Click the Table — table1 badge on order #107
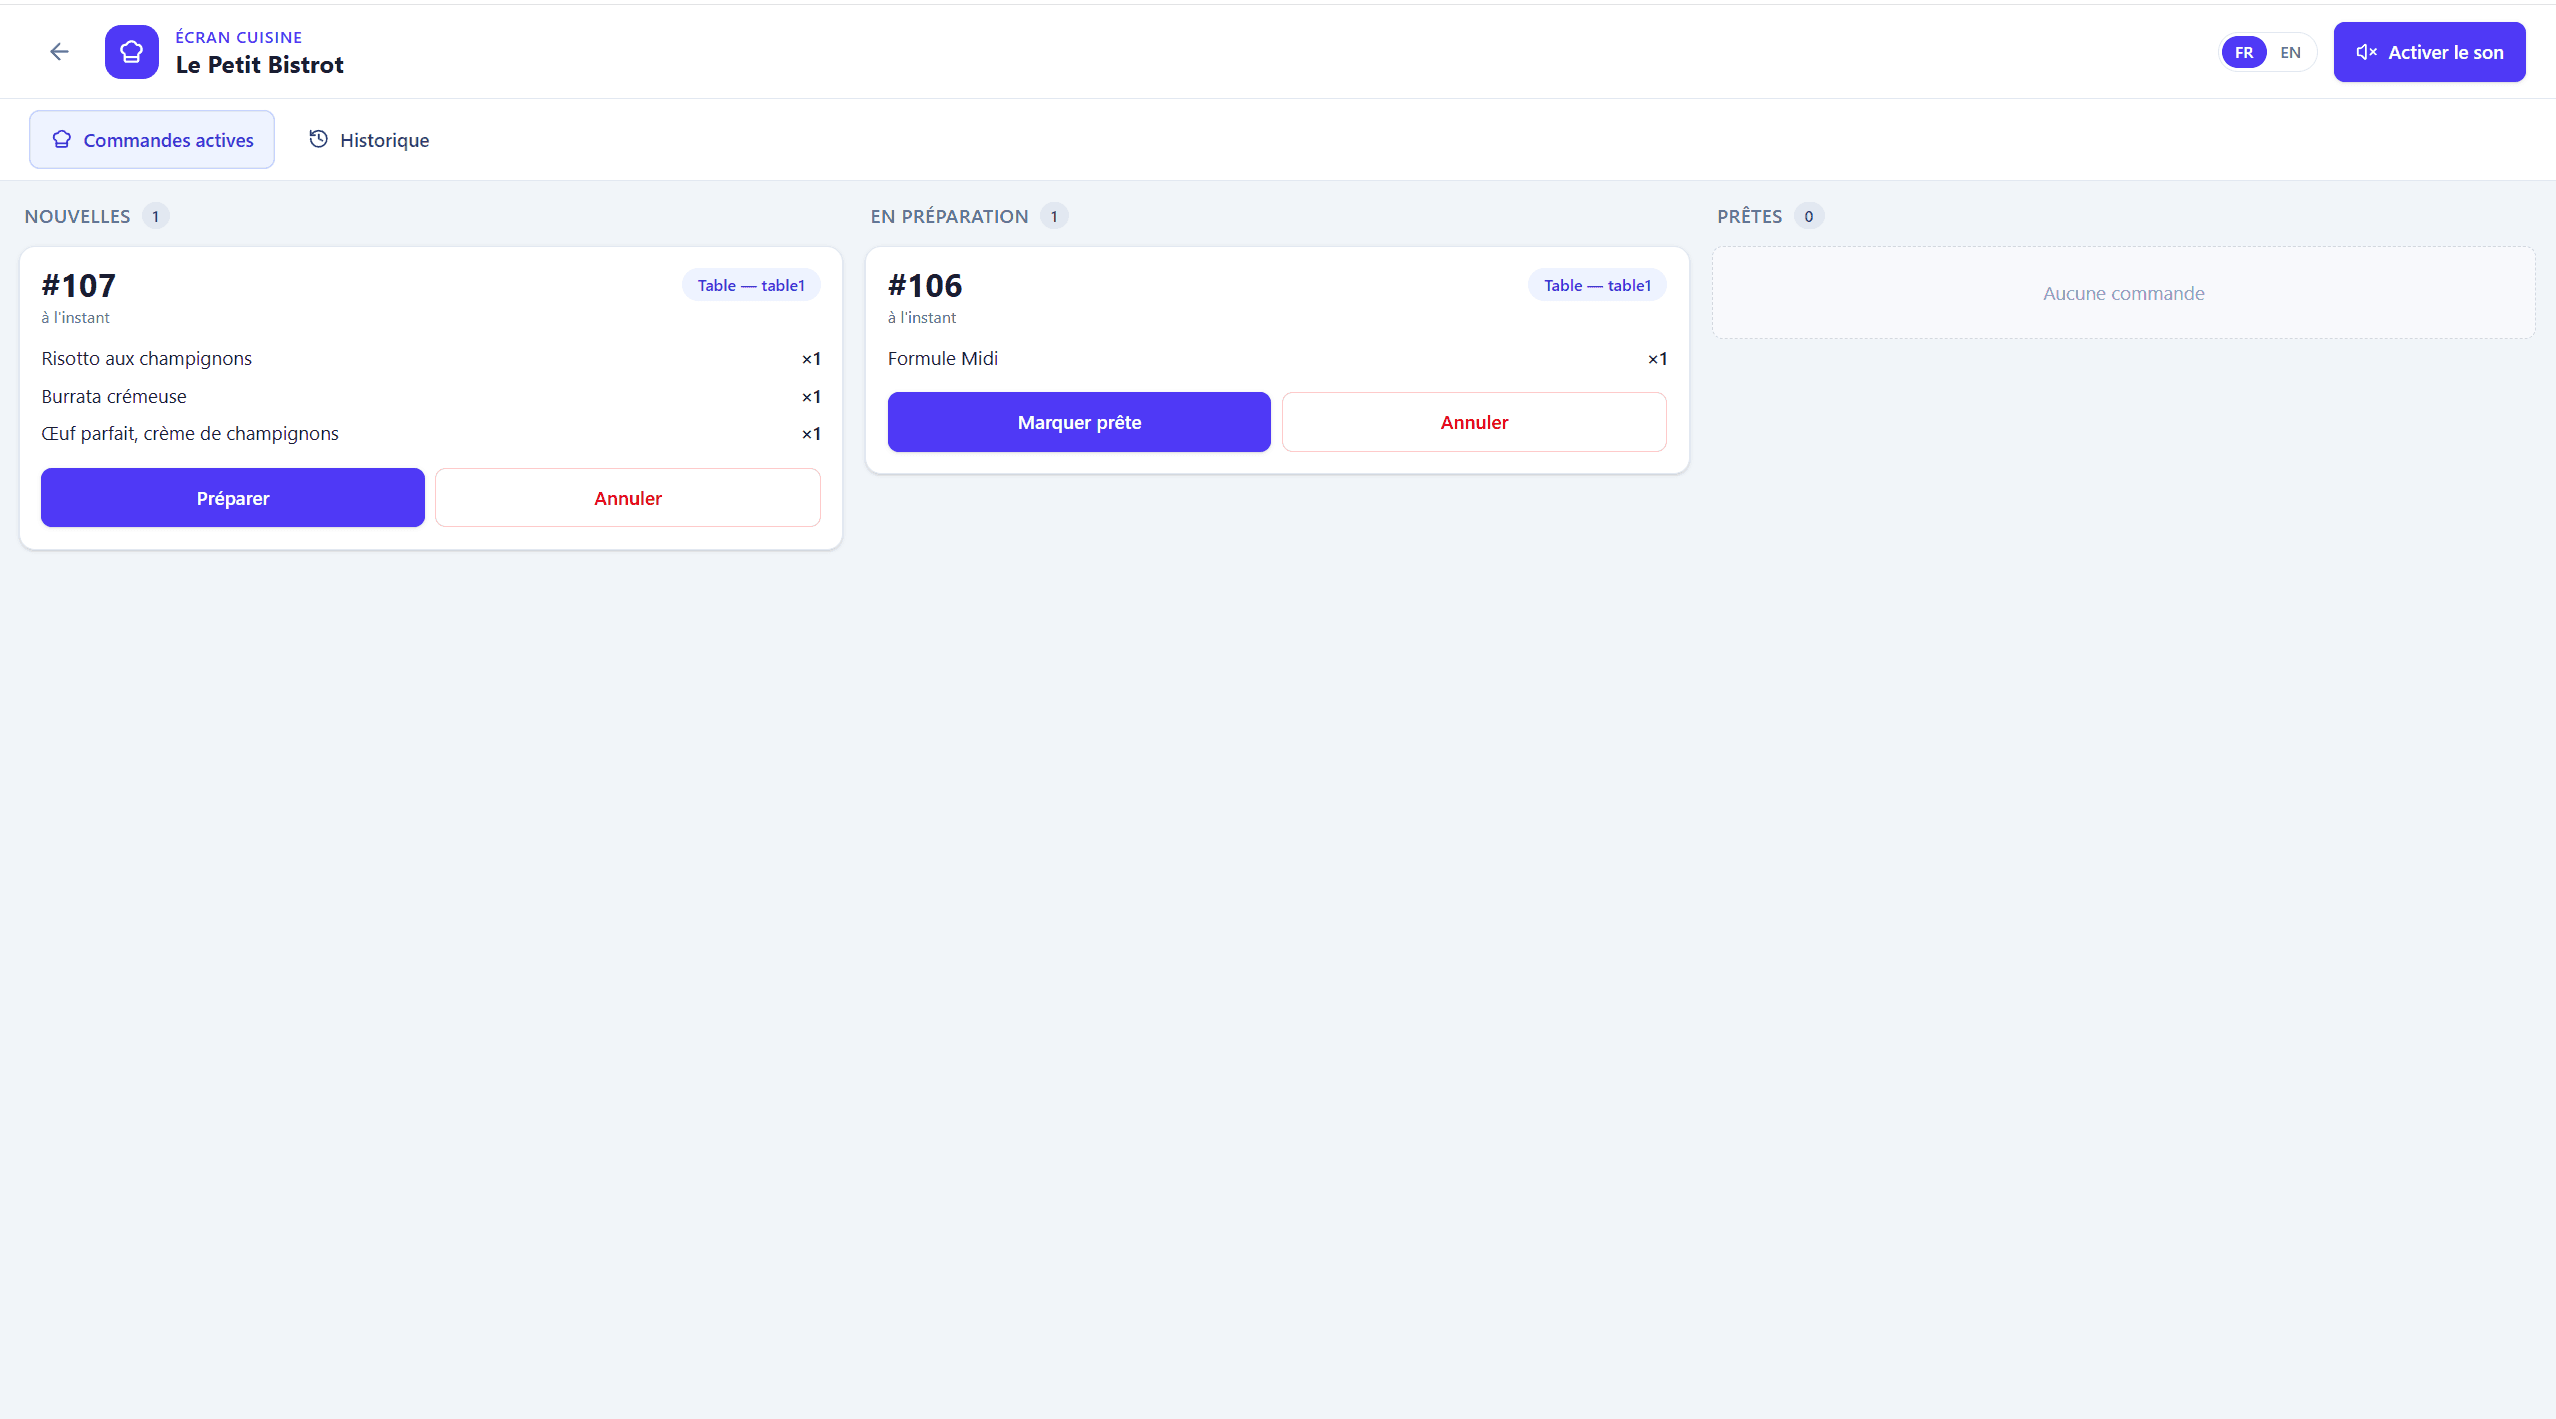Image resolution: width=2556 pixels, height=1419 pixels. [x=751, y=285]
